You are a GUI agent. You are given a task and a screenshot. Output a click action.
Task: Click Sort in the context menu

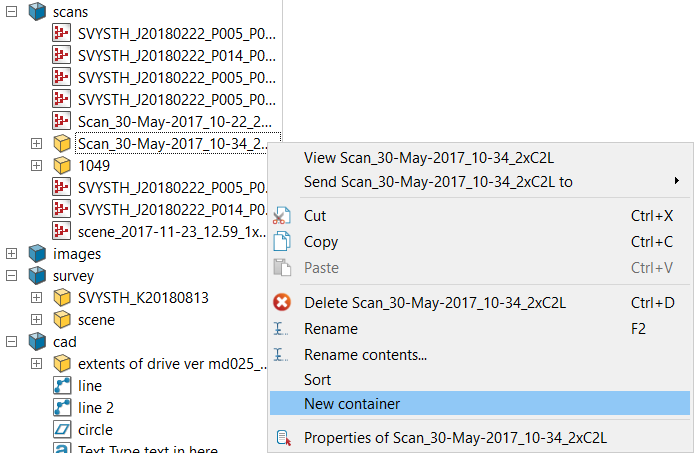[x=317, y=380]
